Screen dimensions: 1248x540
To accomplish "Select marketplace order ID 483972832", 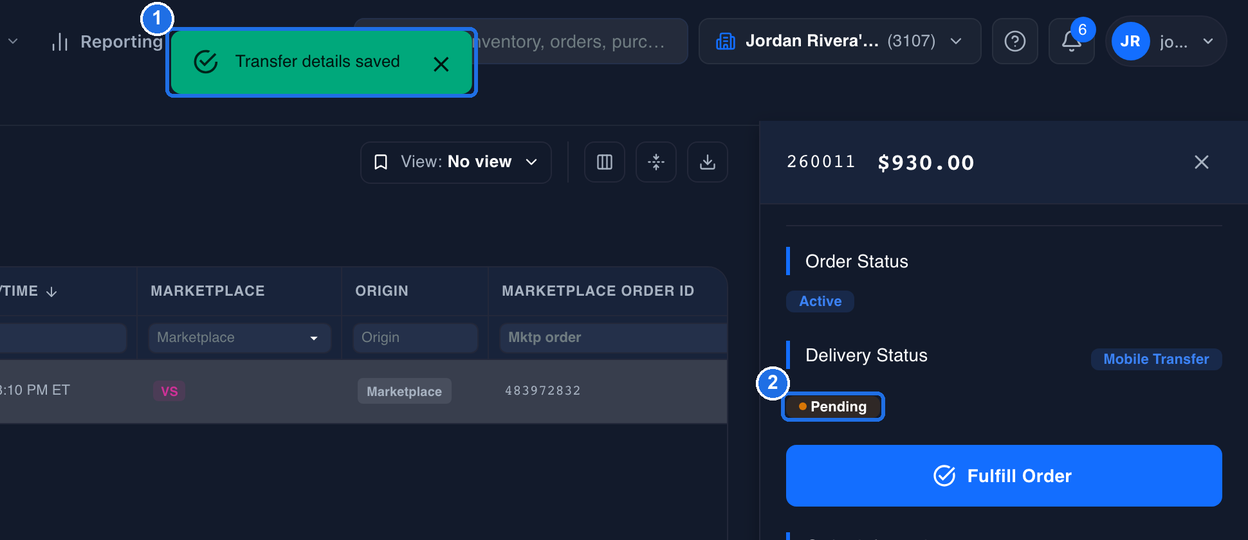I will [543, 391].
